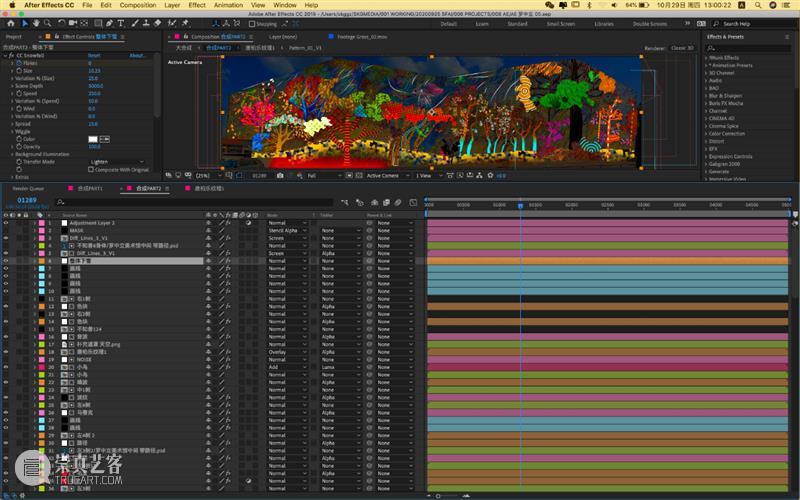Expand the CC Snowfall effect twirl
Viewport: 800px width, 500px height.
pyautogui.click(x=5, y=55)
